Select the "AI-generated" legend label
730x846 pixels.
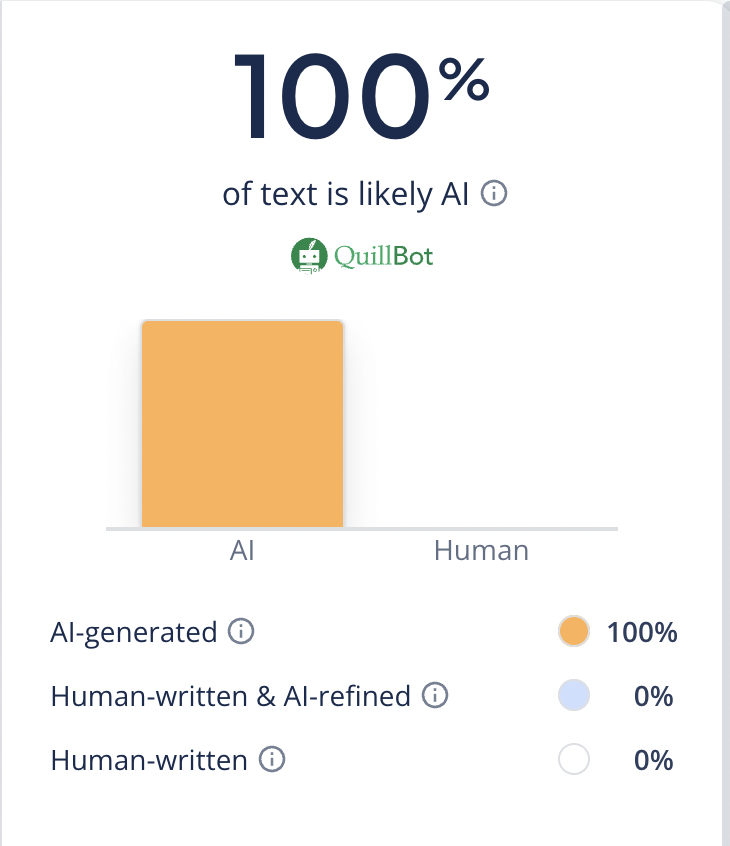coord(134,632)
